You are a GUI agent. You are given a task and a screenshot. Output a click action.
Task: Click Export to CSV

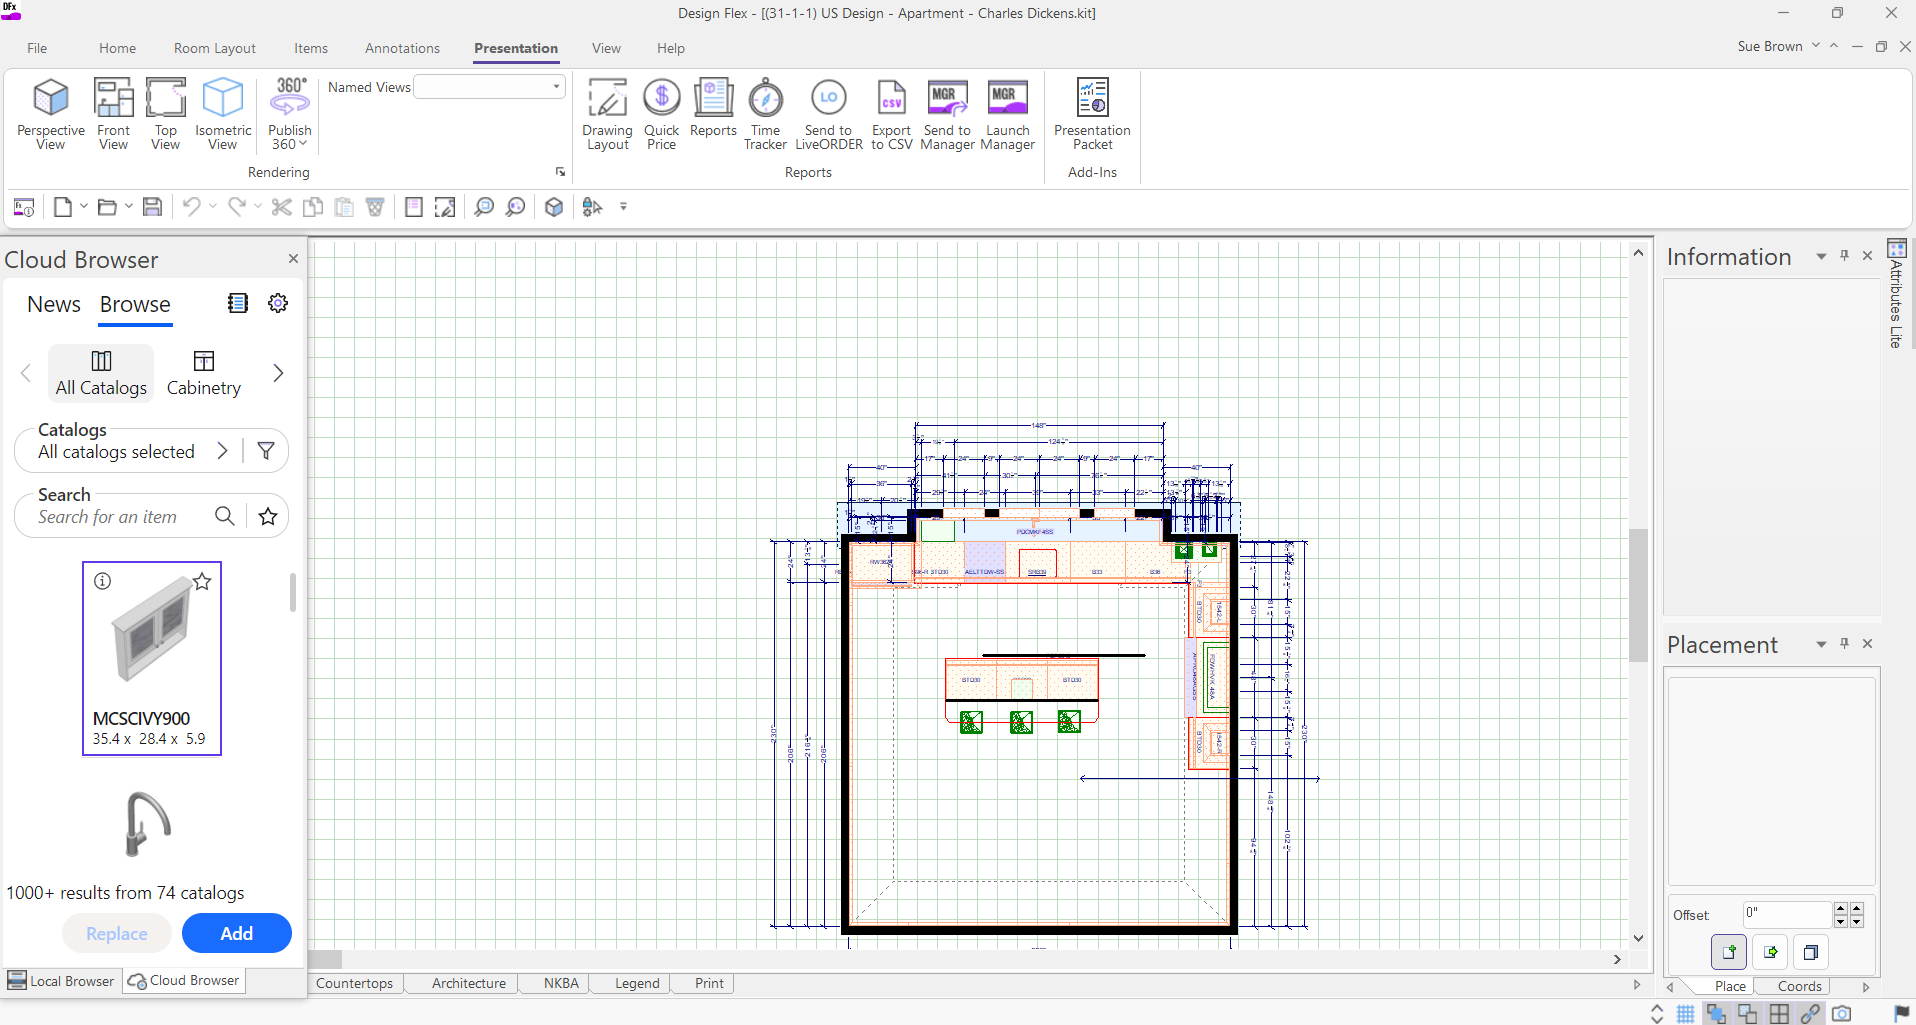[x=891, y=114]
